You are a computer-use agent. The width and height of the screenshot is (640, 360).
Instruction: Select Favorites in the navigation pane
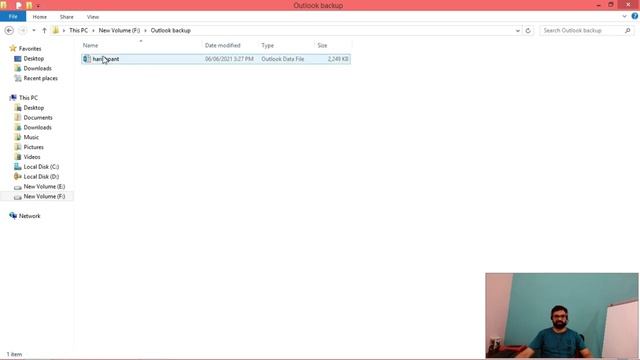[x=30, y=49]
